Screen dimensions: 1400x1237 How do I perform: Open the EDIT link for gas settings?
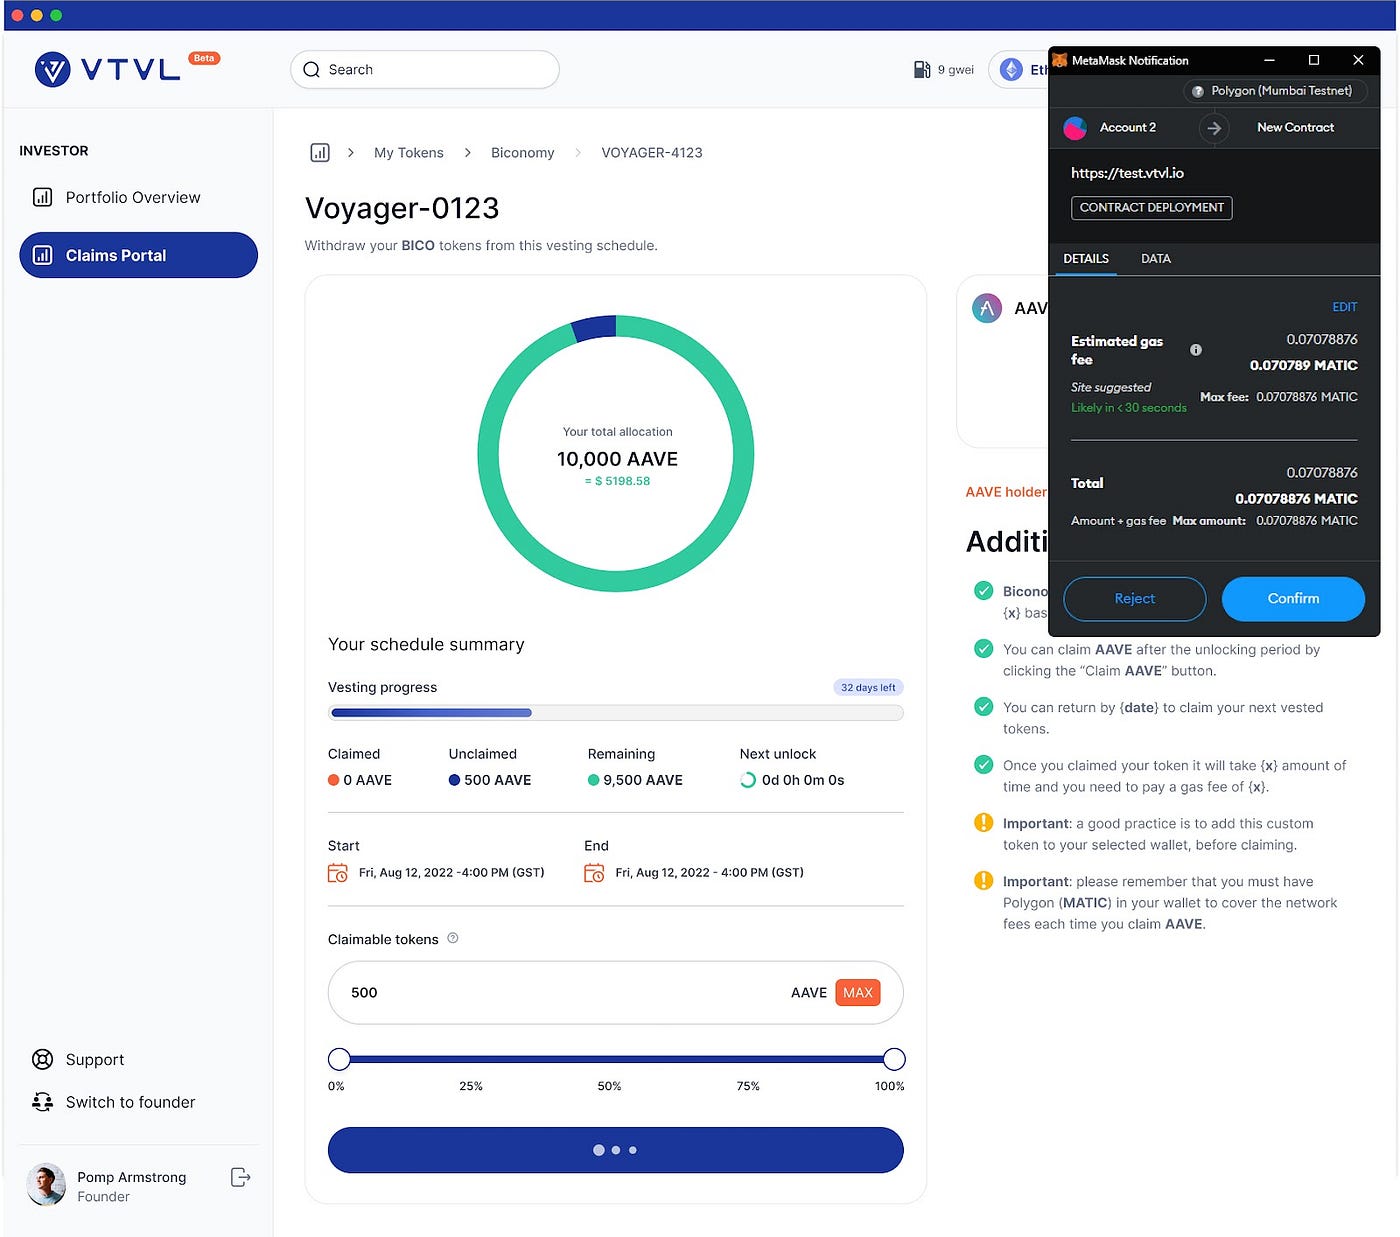tap(1344, 307)
